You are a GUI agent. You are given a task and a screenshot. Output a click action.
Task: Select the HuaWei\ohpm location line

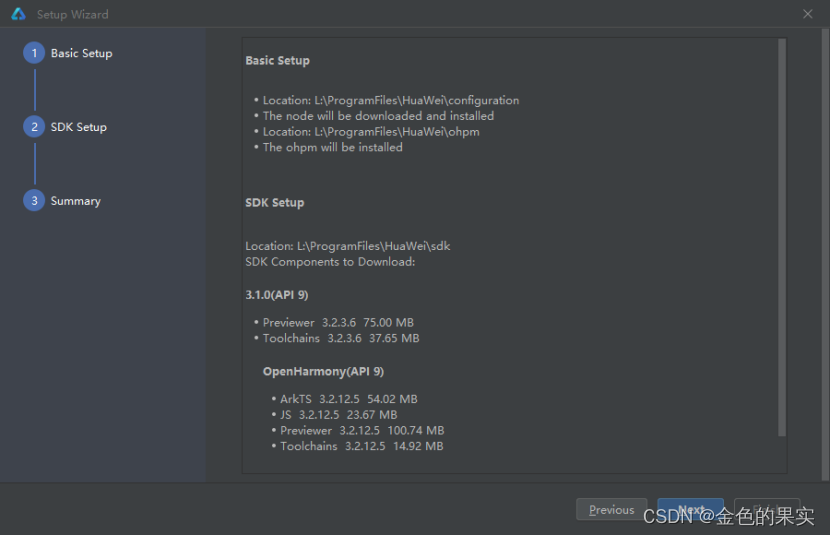[x=371, y=132]
